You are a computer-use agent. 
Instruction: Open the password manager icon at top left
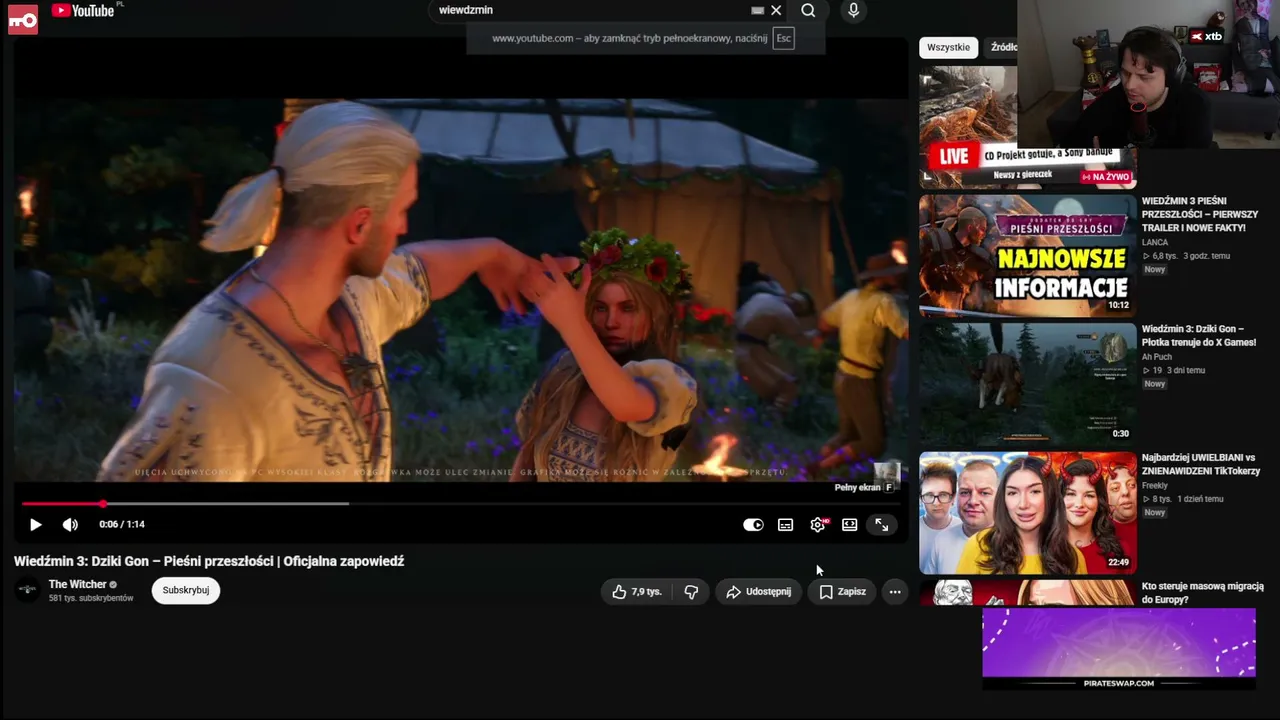pyautogui.click(x=23, y=19)
